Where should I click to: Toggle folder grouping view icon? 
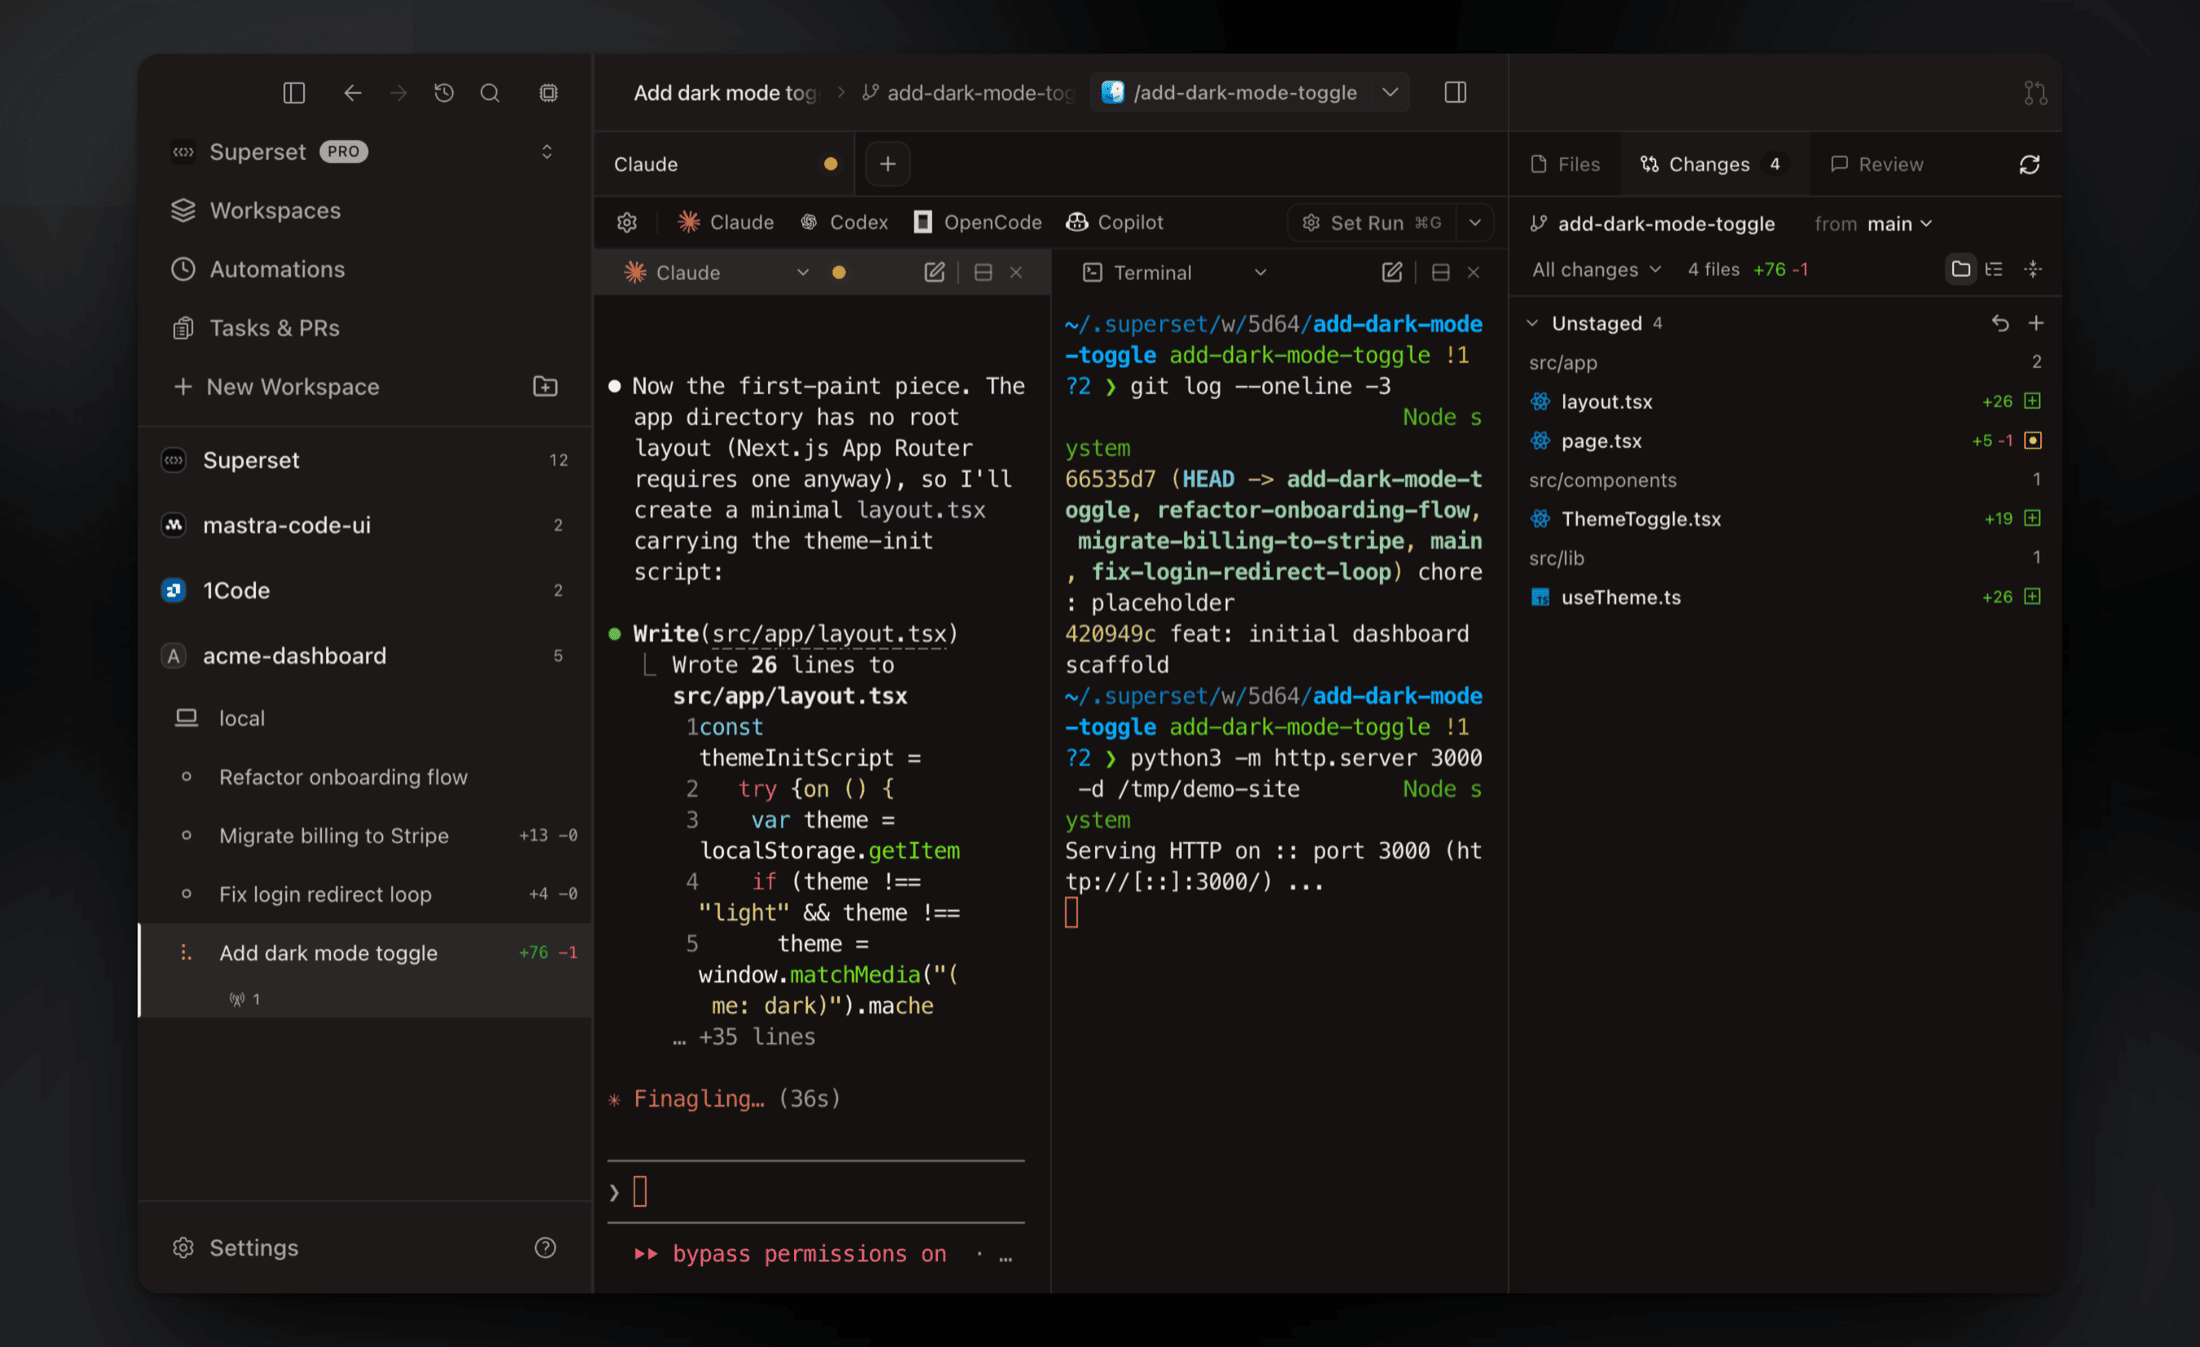(x=1960, y=269)
